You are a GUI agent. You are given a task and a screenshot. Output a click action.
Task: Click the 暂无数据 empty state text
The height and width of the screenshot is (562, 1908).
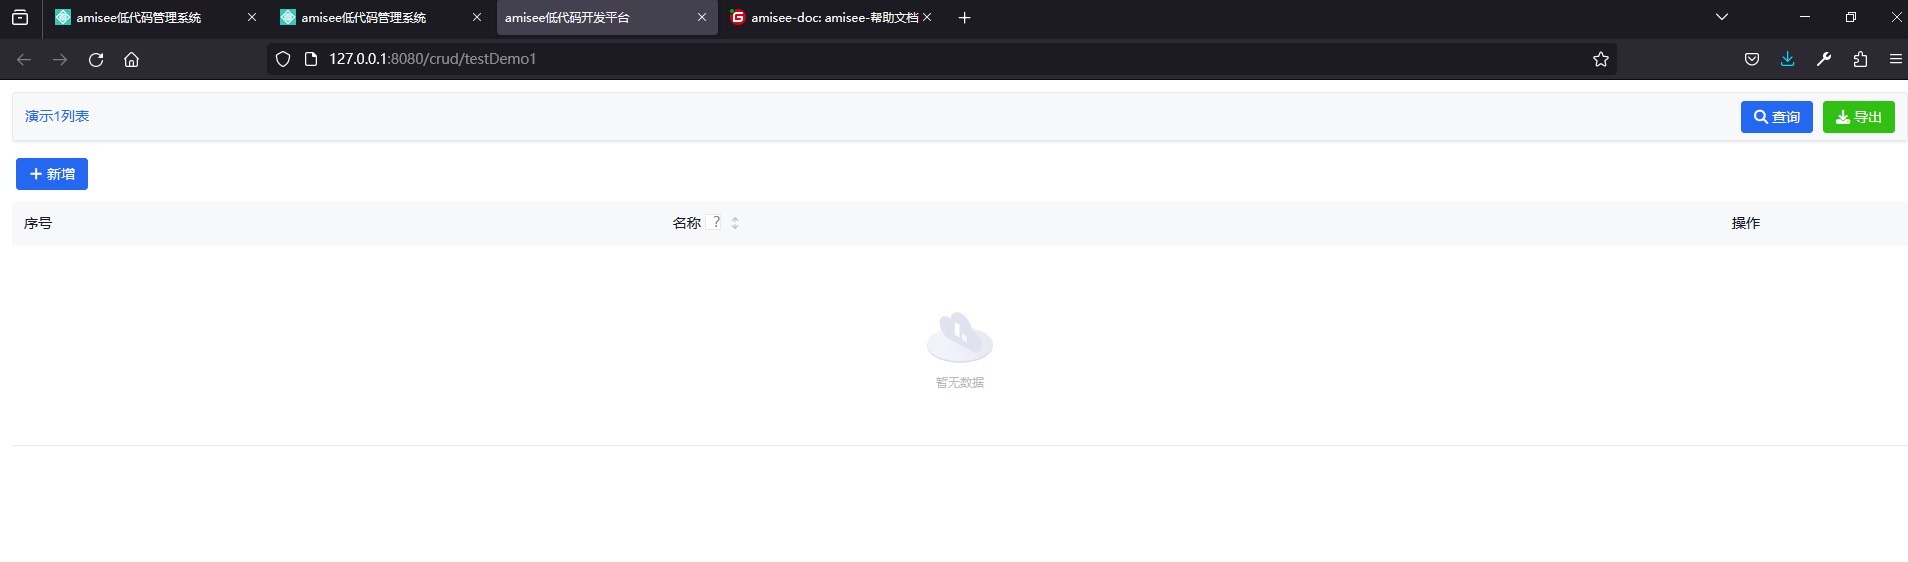(959, 382)
